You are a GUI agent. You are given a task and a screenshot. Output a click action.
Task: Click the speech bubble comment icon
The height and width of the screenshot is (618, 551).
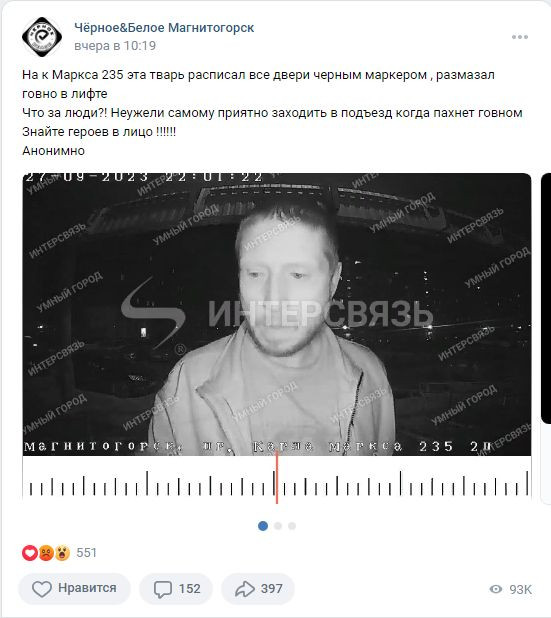click(162, 589)
